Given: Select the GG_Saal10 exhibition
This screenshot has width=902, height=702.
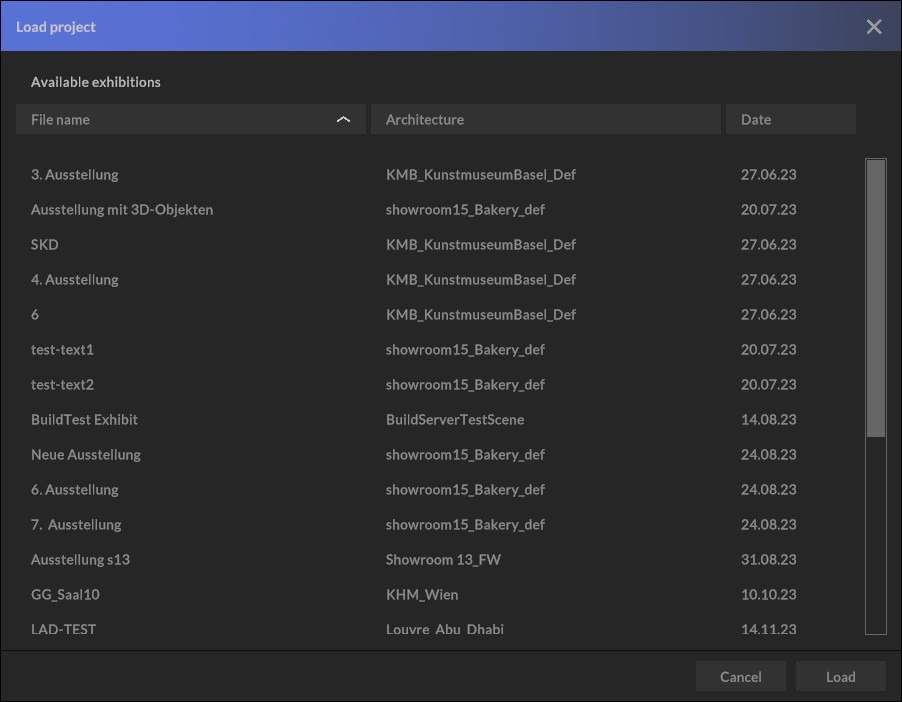Looking at the screenshot, I should click(66, 595).
